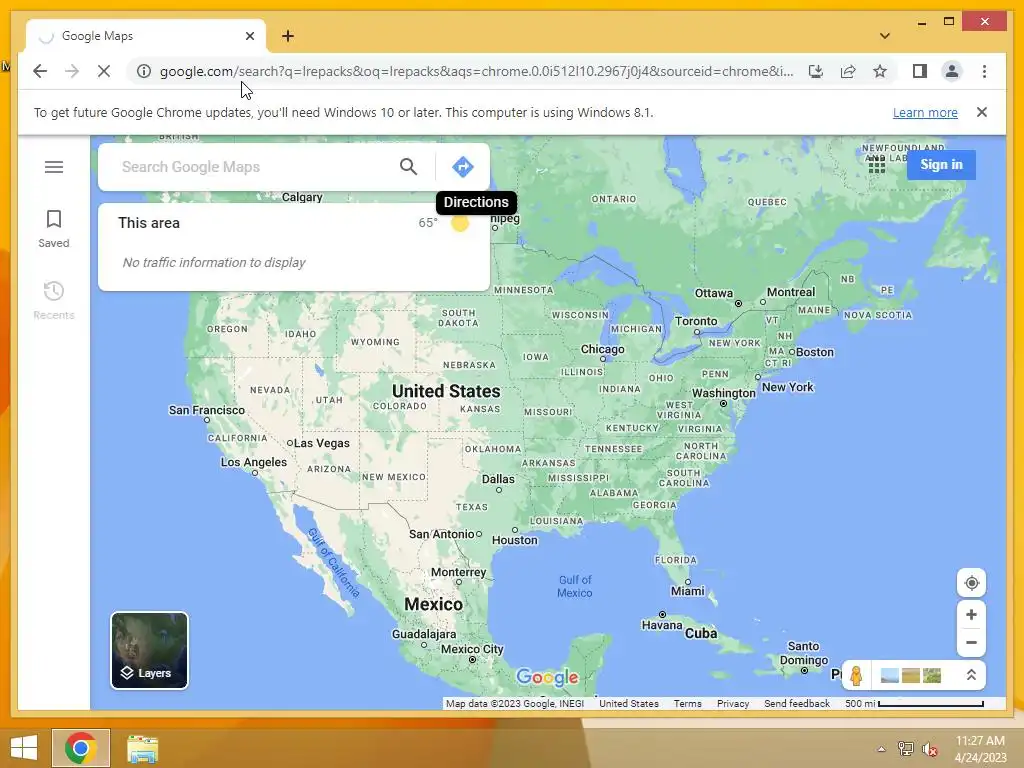Viewport: 1024px width, 768px height.
Task: Show your location with the target icon
Action: 971,583
